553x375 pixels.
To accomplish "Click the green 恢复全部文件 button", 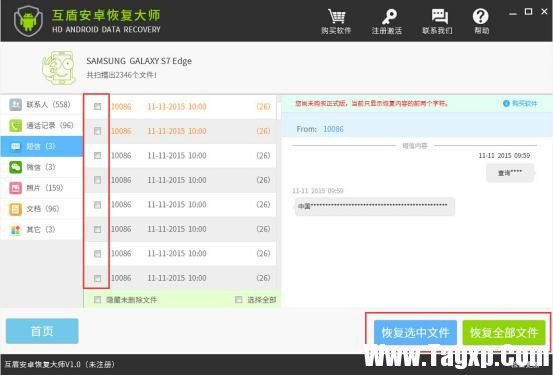I will tap(504, 332).
